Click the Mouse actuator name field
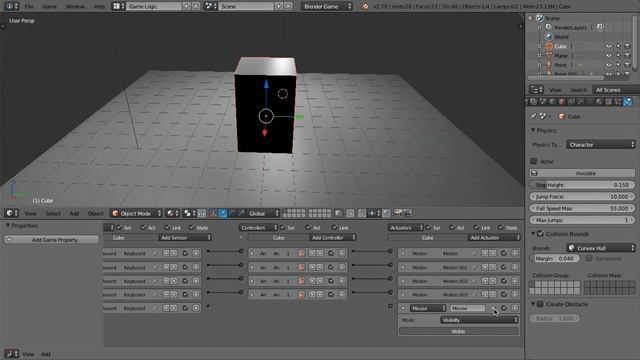Screen dimensions: 640x360 click(x=467, y=308)
